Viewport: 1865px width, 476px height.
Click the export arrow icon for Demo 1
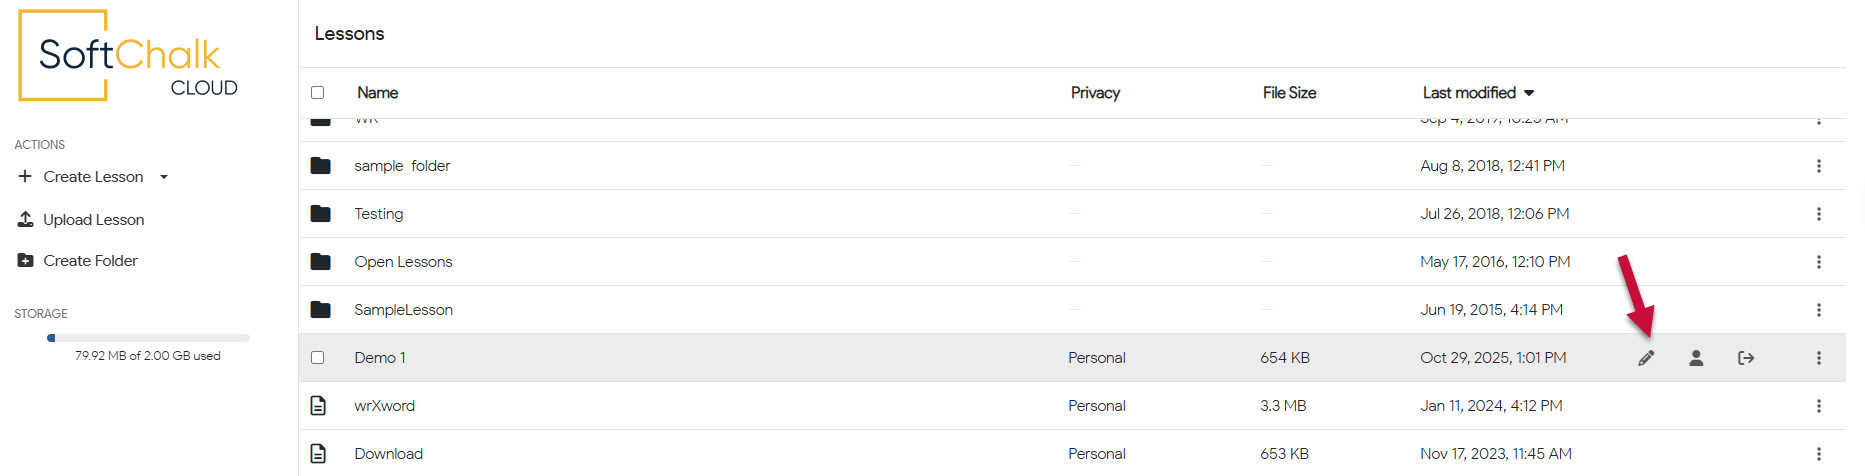pyautogui.click(x=1746, y=358)
